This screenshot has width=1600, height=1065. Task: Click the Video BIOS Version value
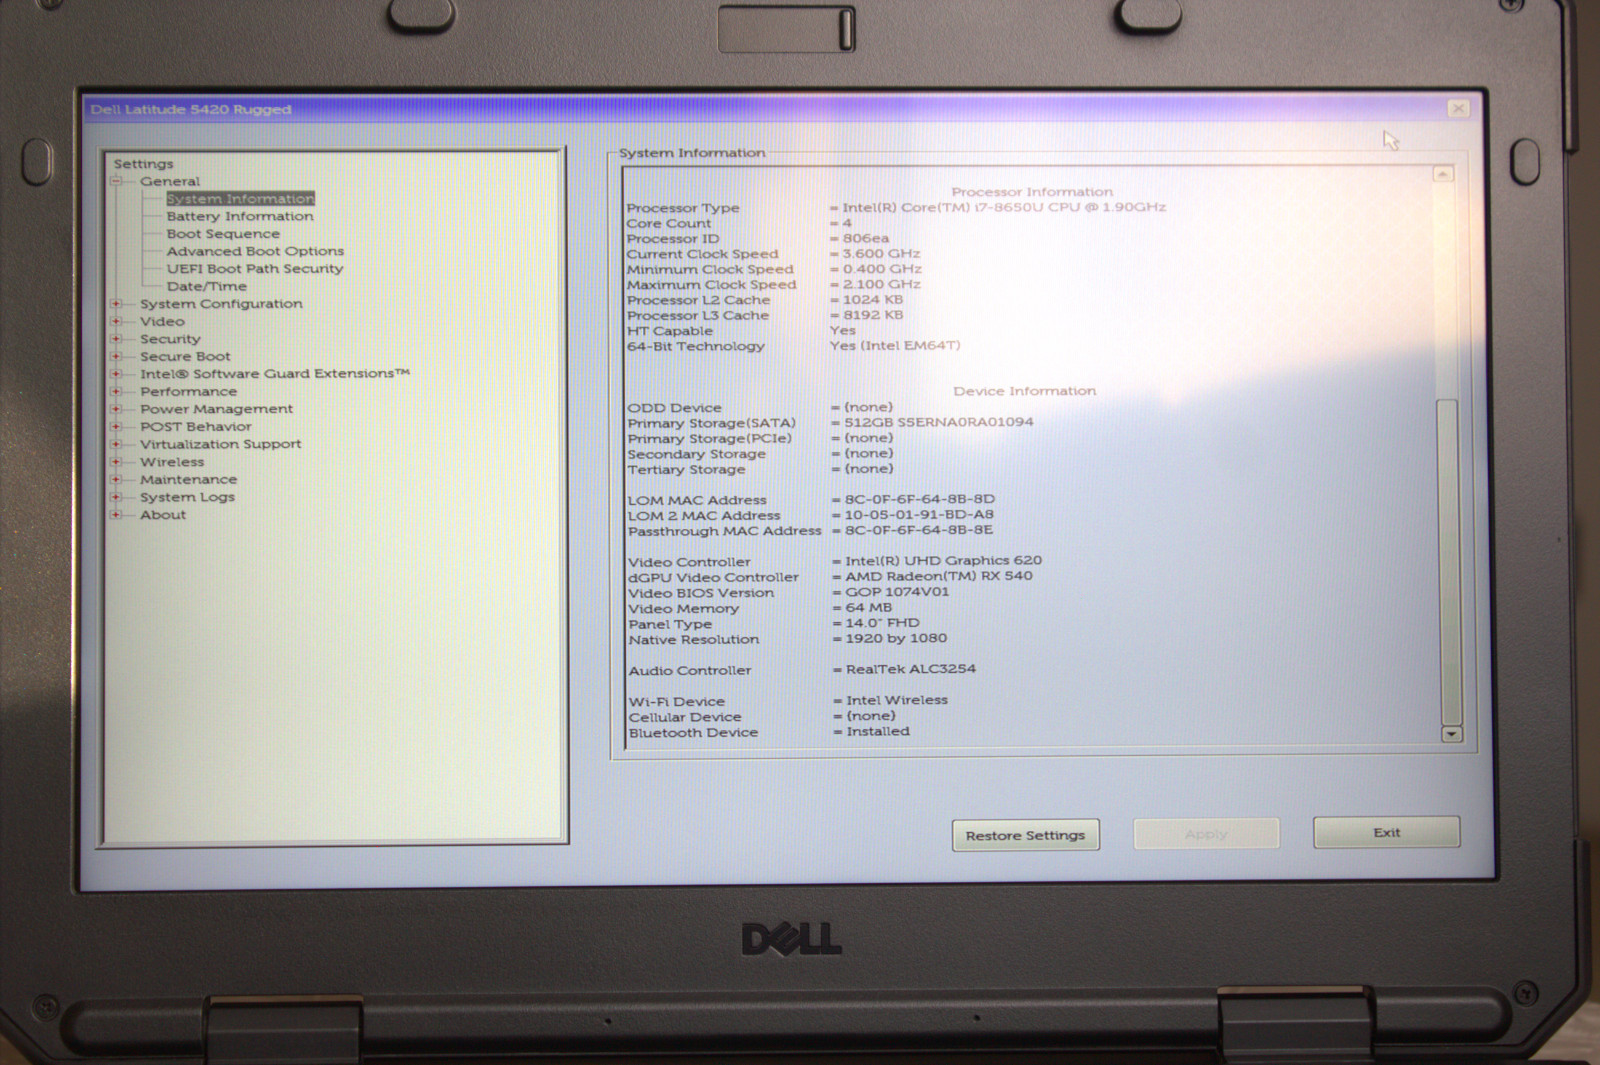click(897, 592)
